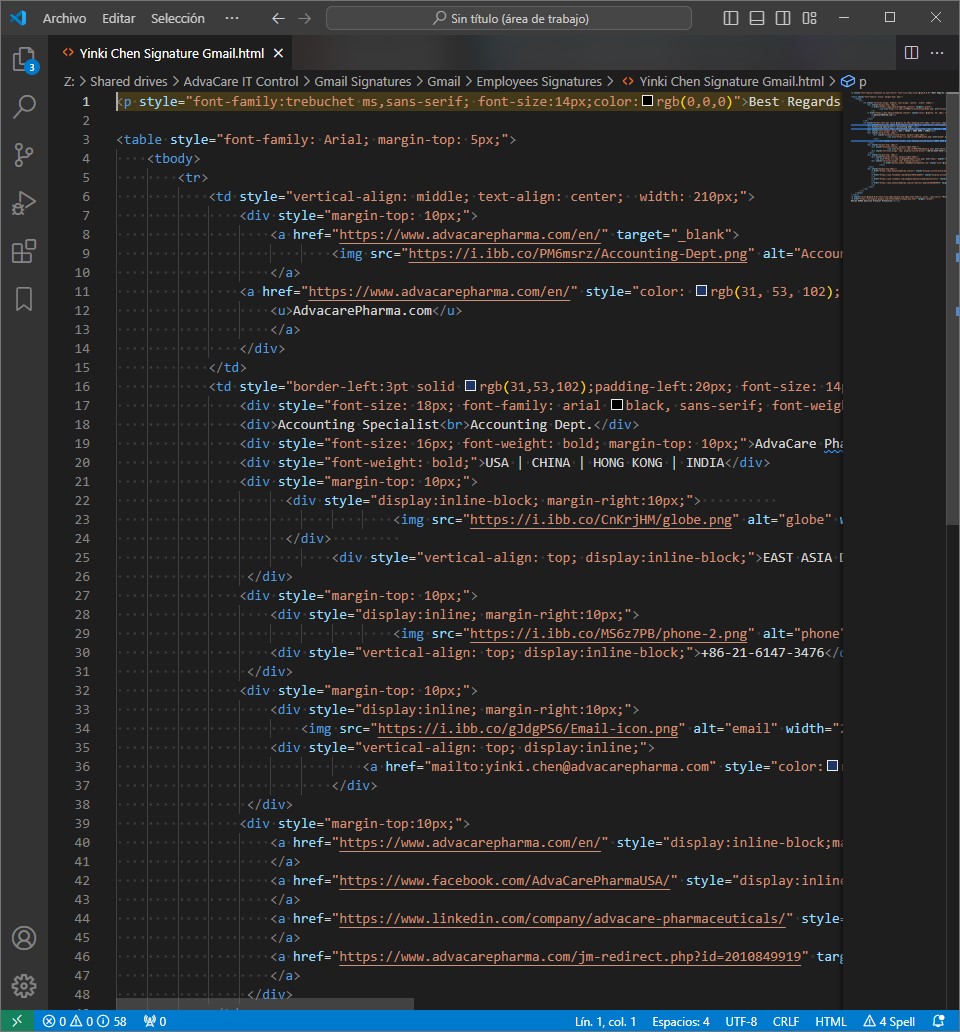Show more menu items via ellipsis

click(232, 18)
